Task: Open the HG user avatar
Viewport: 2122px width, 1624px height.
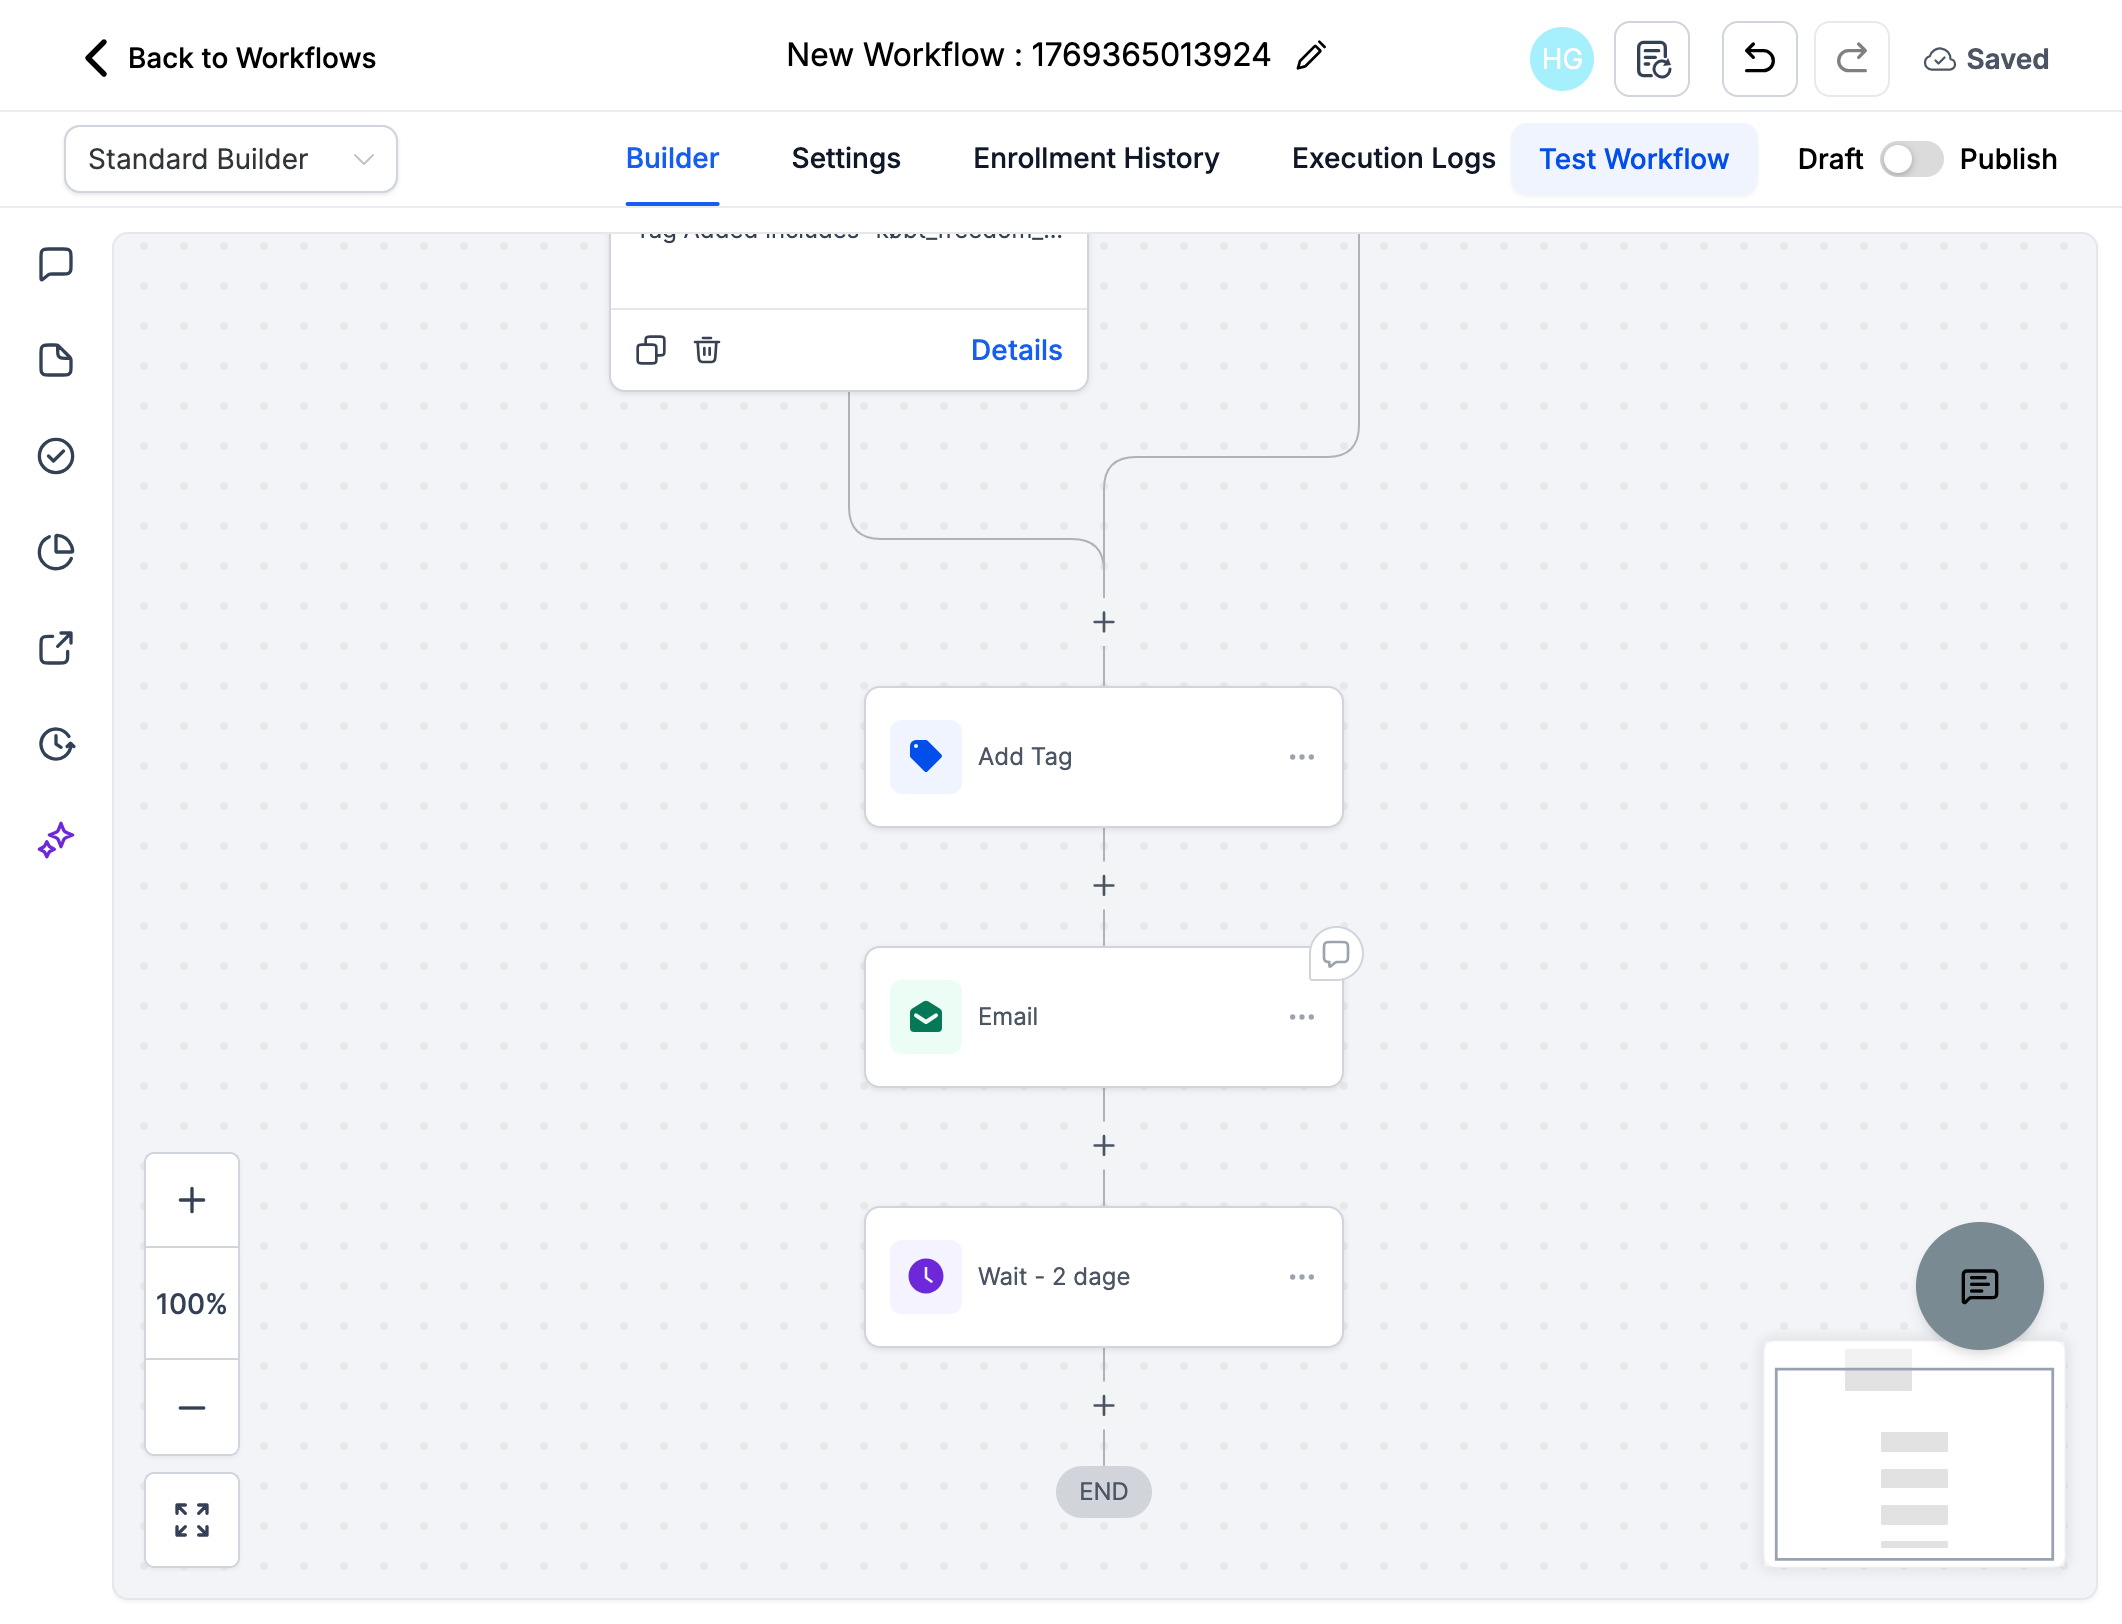Action: [1561, 59]
